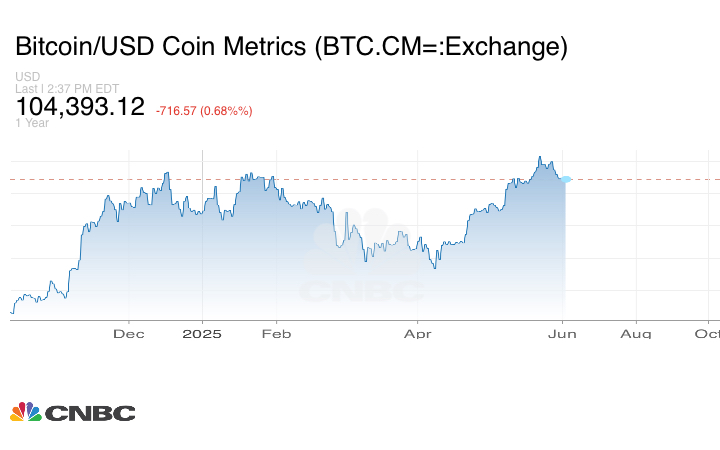Click the CNBC peacock logo icon
The width and height of the screenshot is (720, 450).
click(x=25, y=412)
